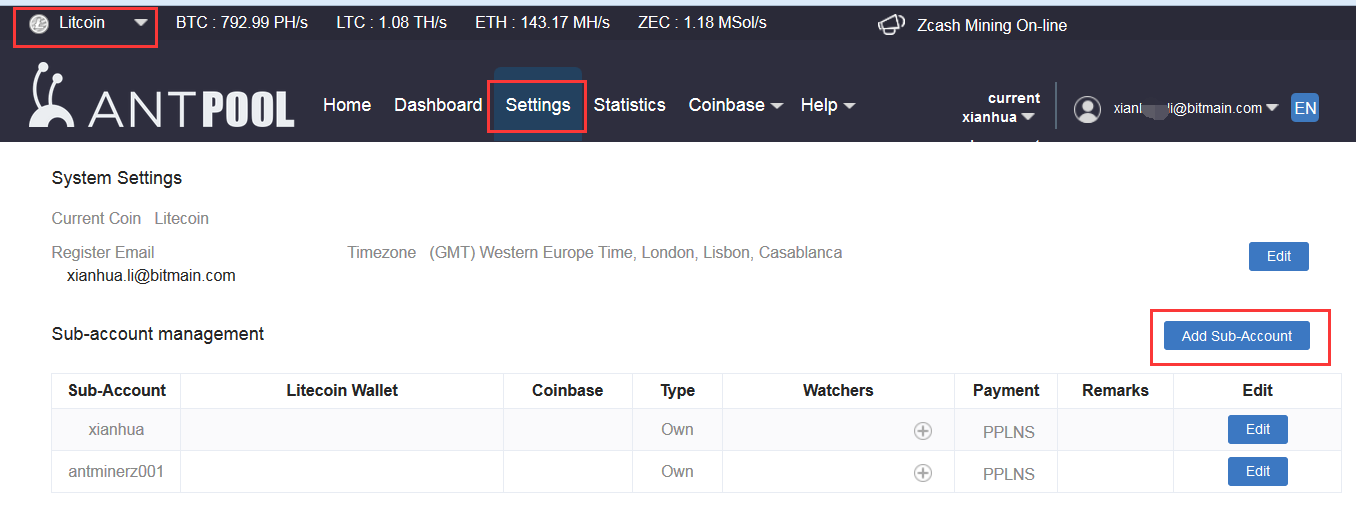Screen dimensions: 1356x515
Task: Click PPLNS payment for xianhua row
Action: point(1009,432)
